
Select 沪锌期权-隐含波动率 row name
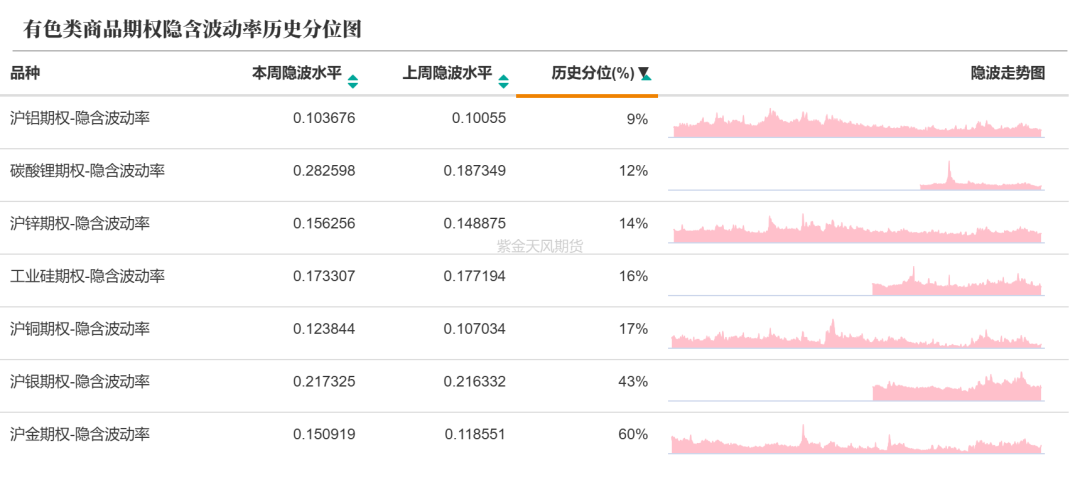coord(80,223)
